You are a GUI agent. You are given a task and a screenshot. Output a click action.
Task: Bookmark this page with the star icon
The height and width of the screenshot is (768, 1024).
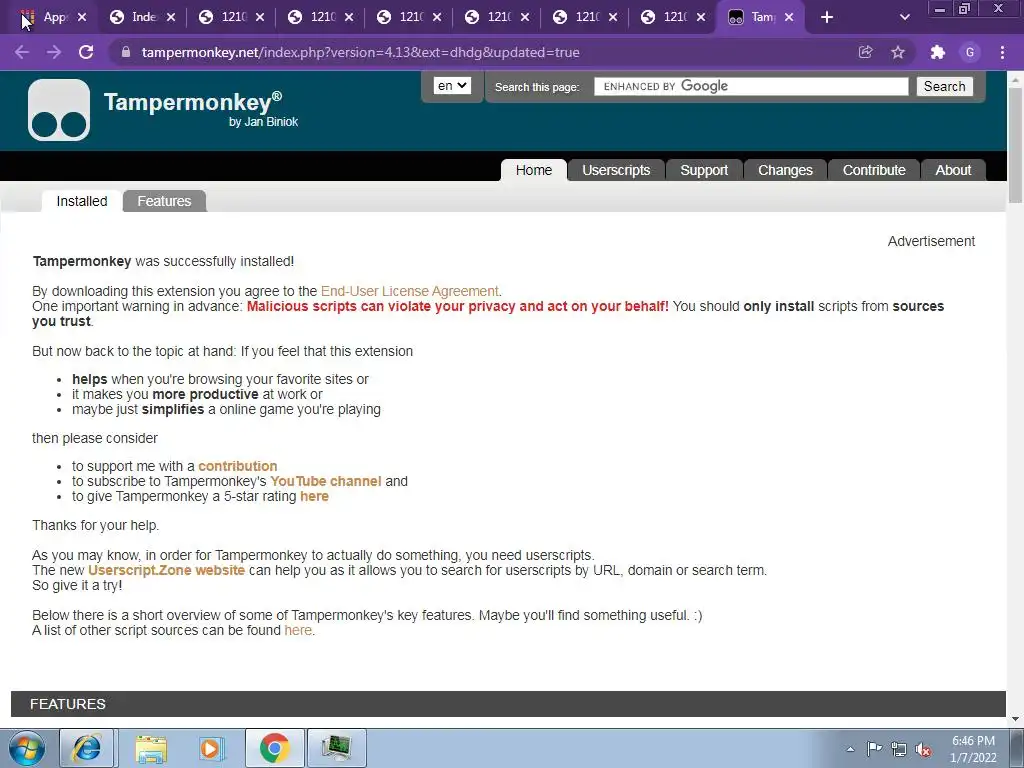[898, 52]
